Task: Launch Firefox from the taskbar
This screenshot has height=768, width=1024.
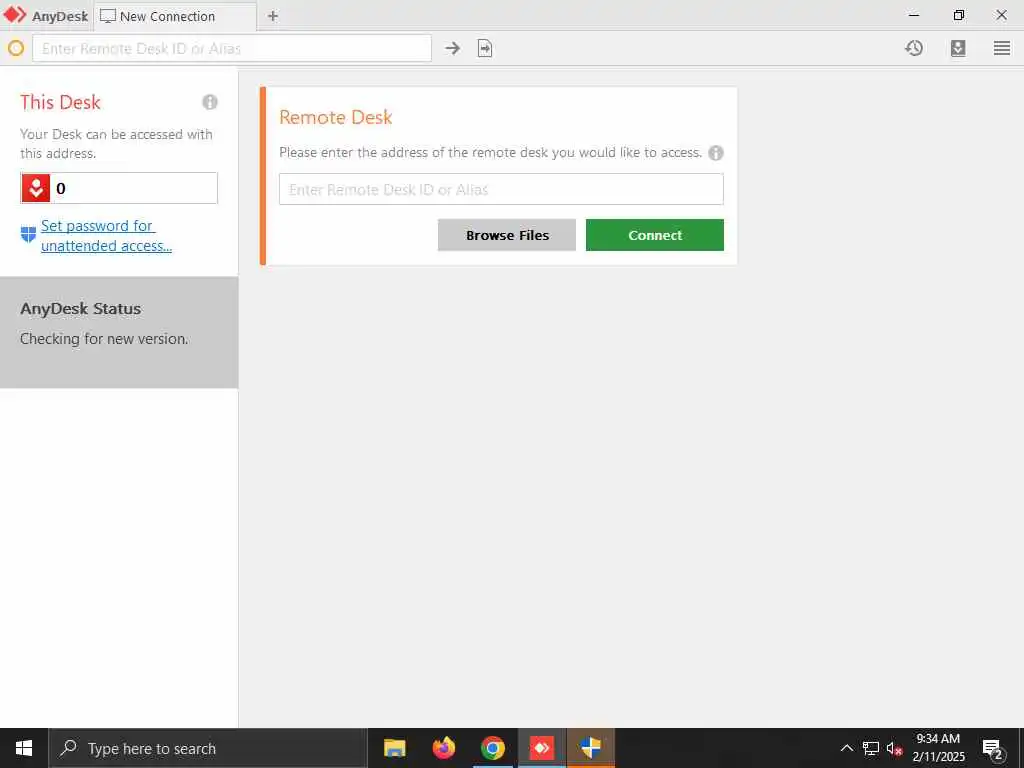Action: [x=443, y=748]
